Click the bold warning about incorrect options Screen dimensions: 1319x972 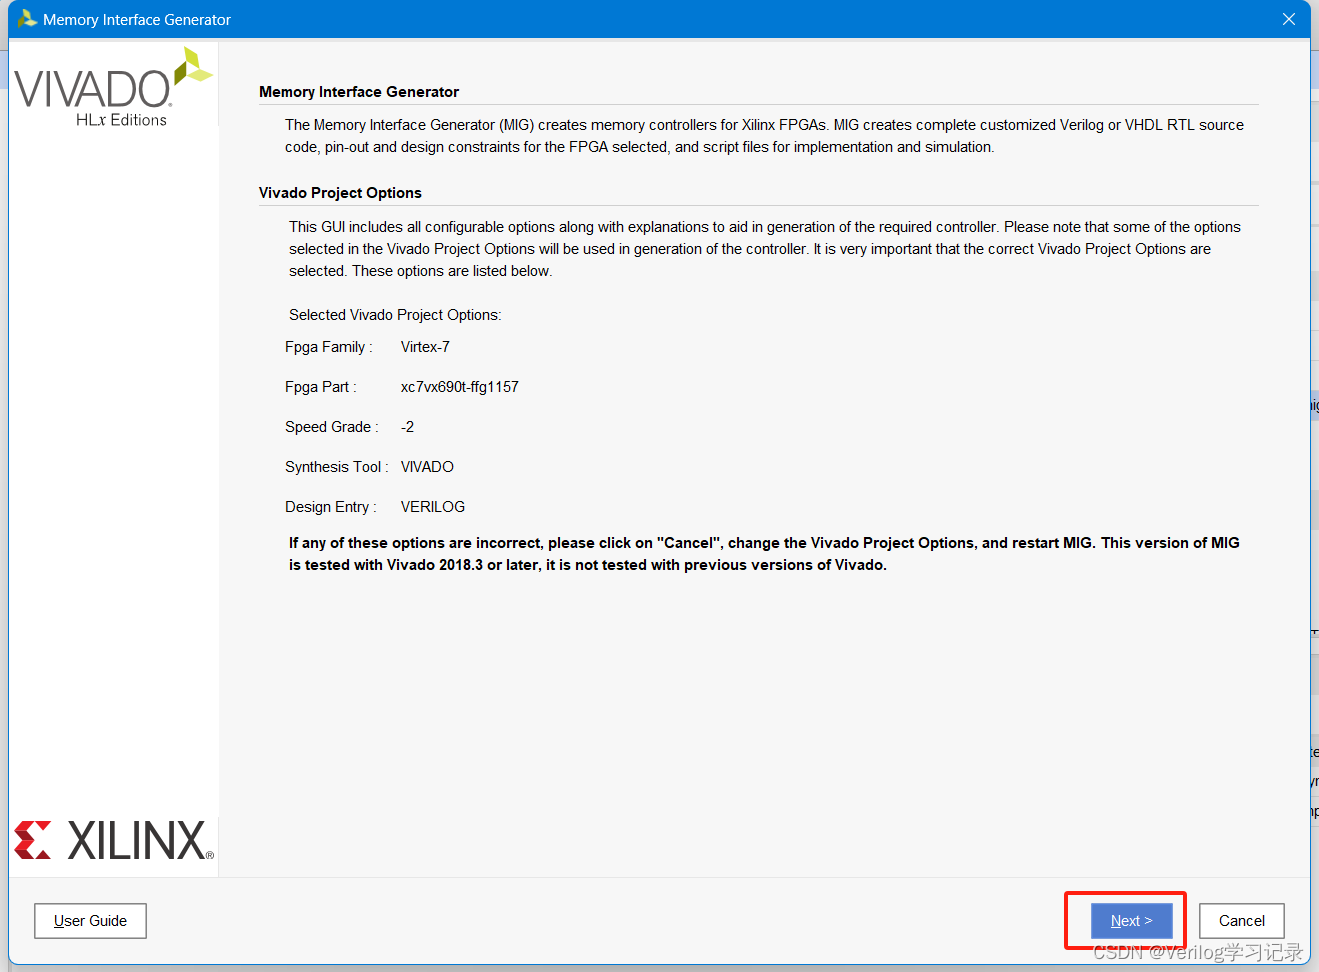coord(764,554)
